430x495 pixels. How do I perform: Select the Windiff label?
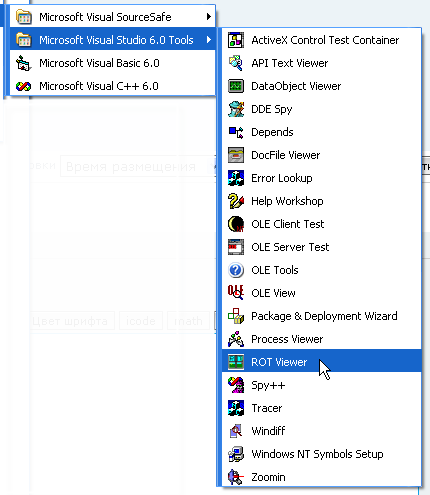click(268, 431)
